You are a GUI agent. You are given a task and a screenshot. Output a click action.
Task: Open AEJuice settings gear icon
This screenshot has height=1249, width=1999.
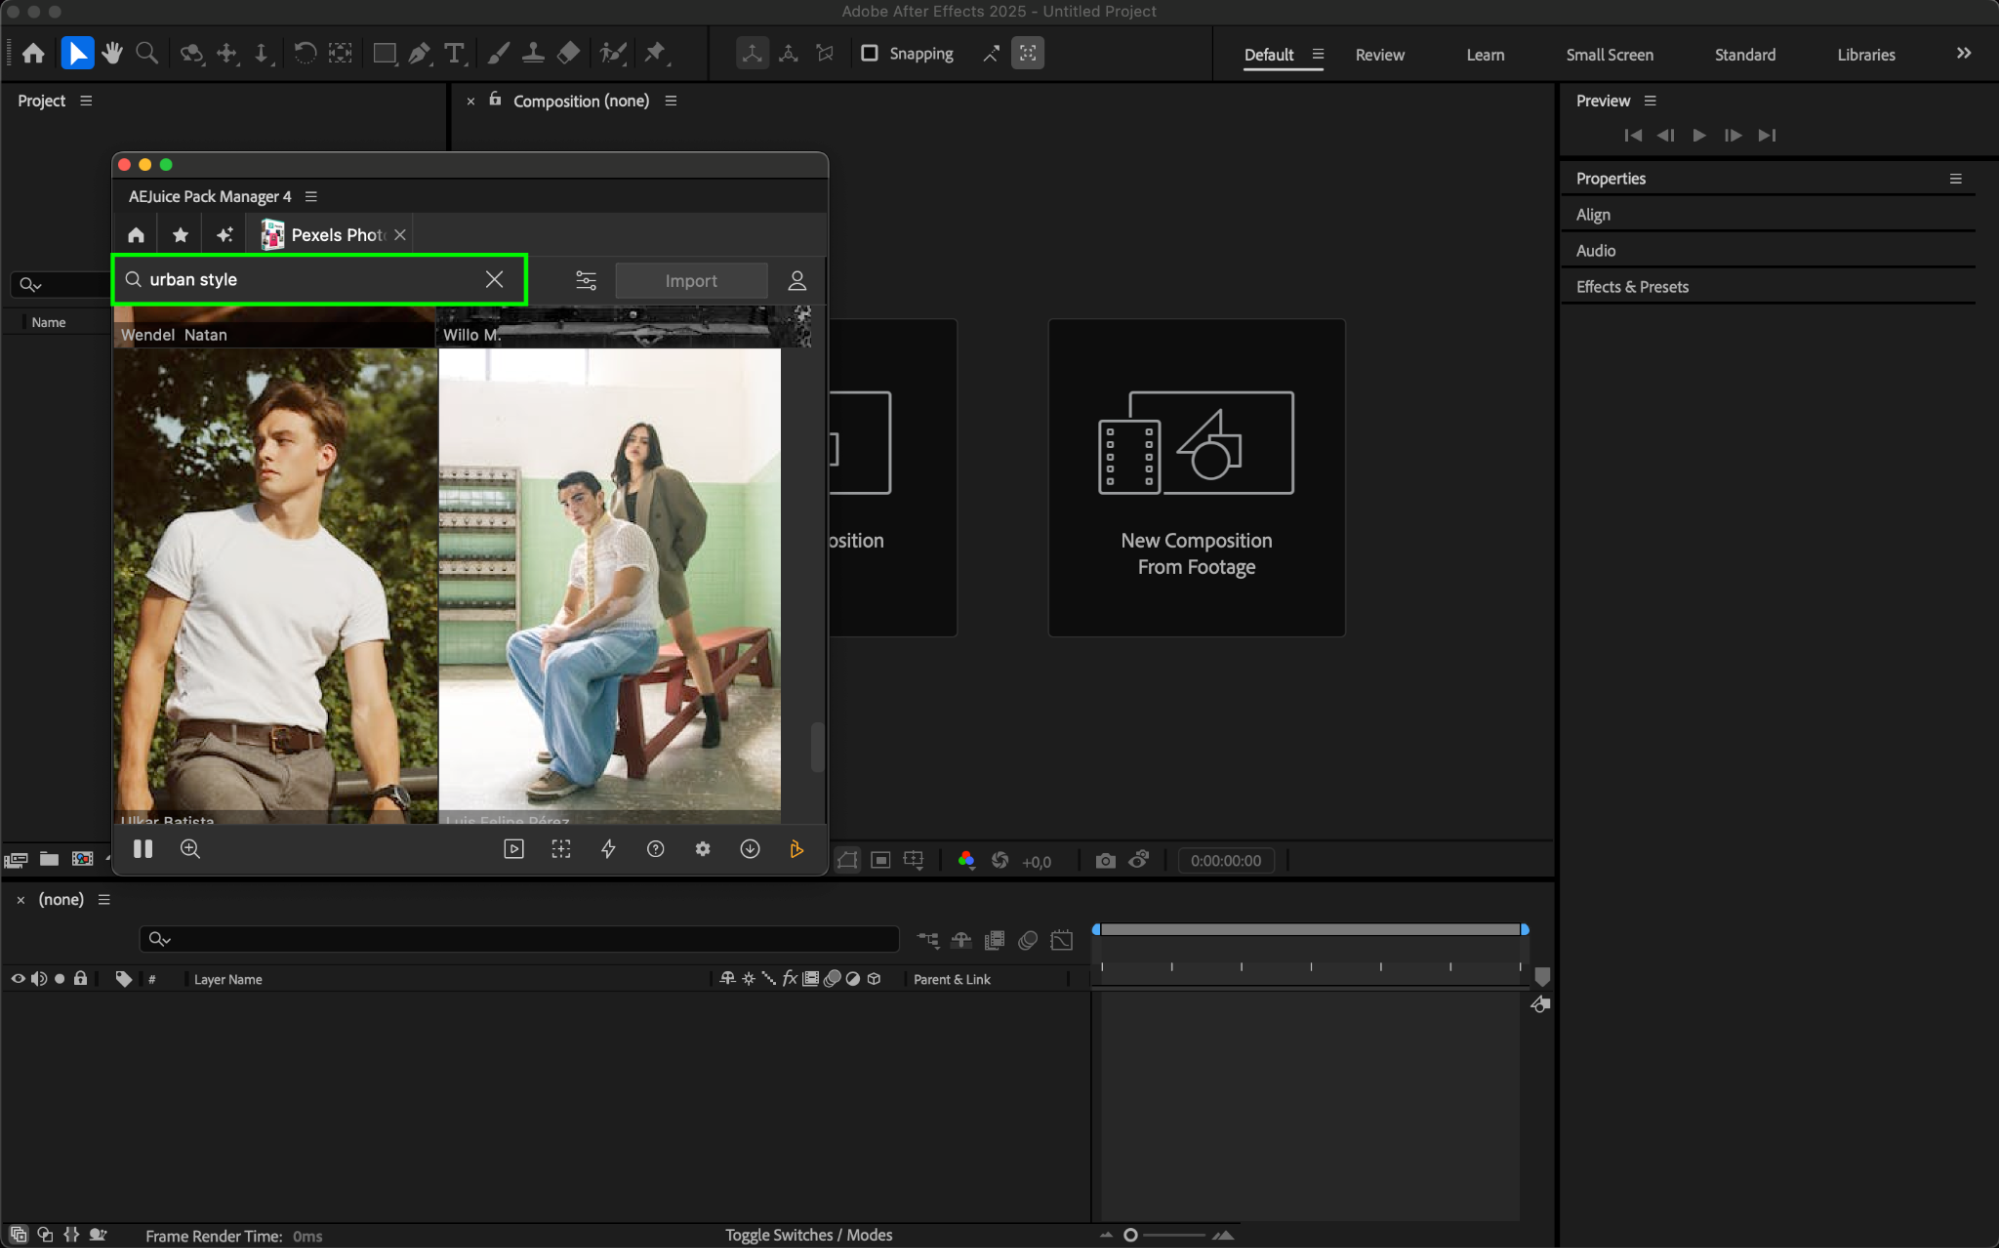pyautogui.click(x=703, y=849)
